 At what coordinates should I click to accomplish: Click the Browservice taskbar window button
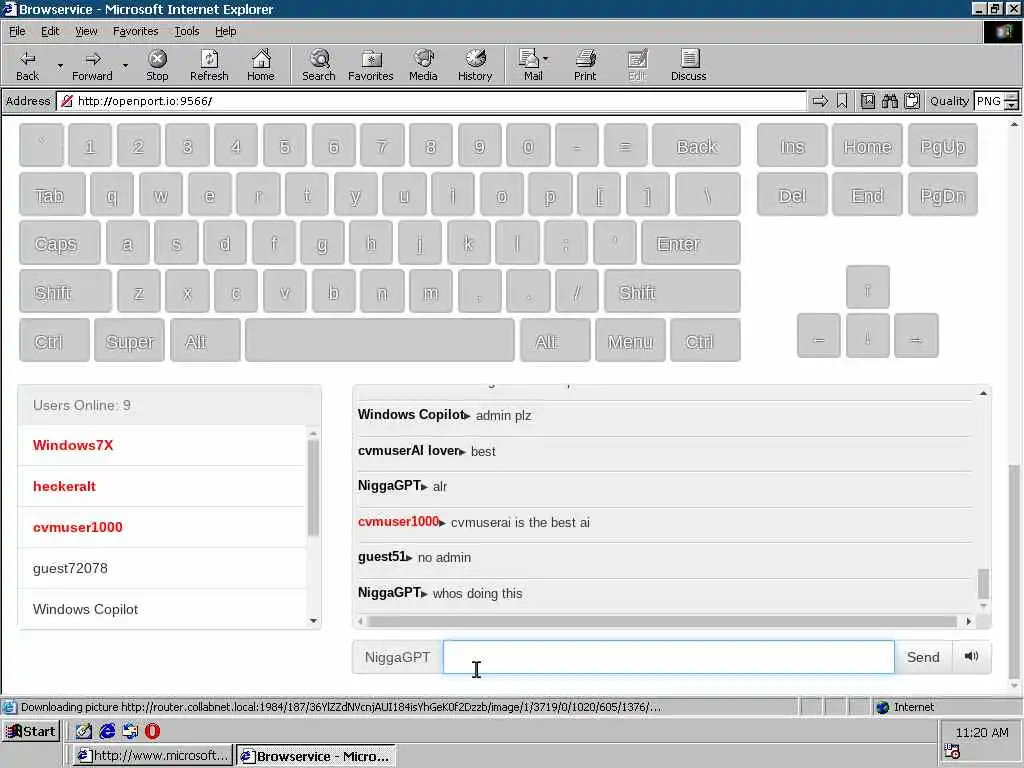[x=315, y=756]
